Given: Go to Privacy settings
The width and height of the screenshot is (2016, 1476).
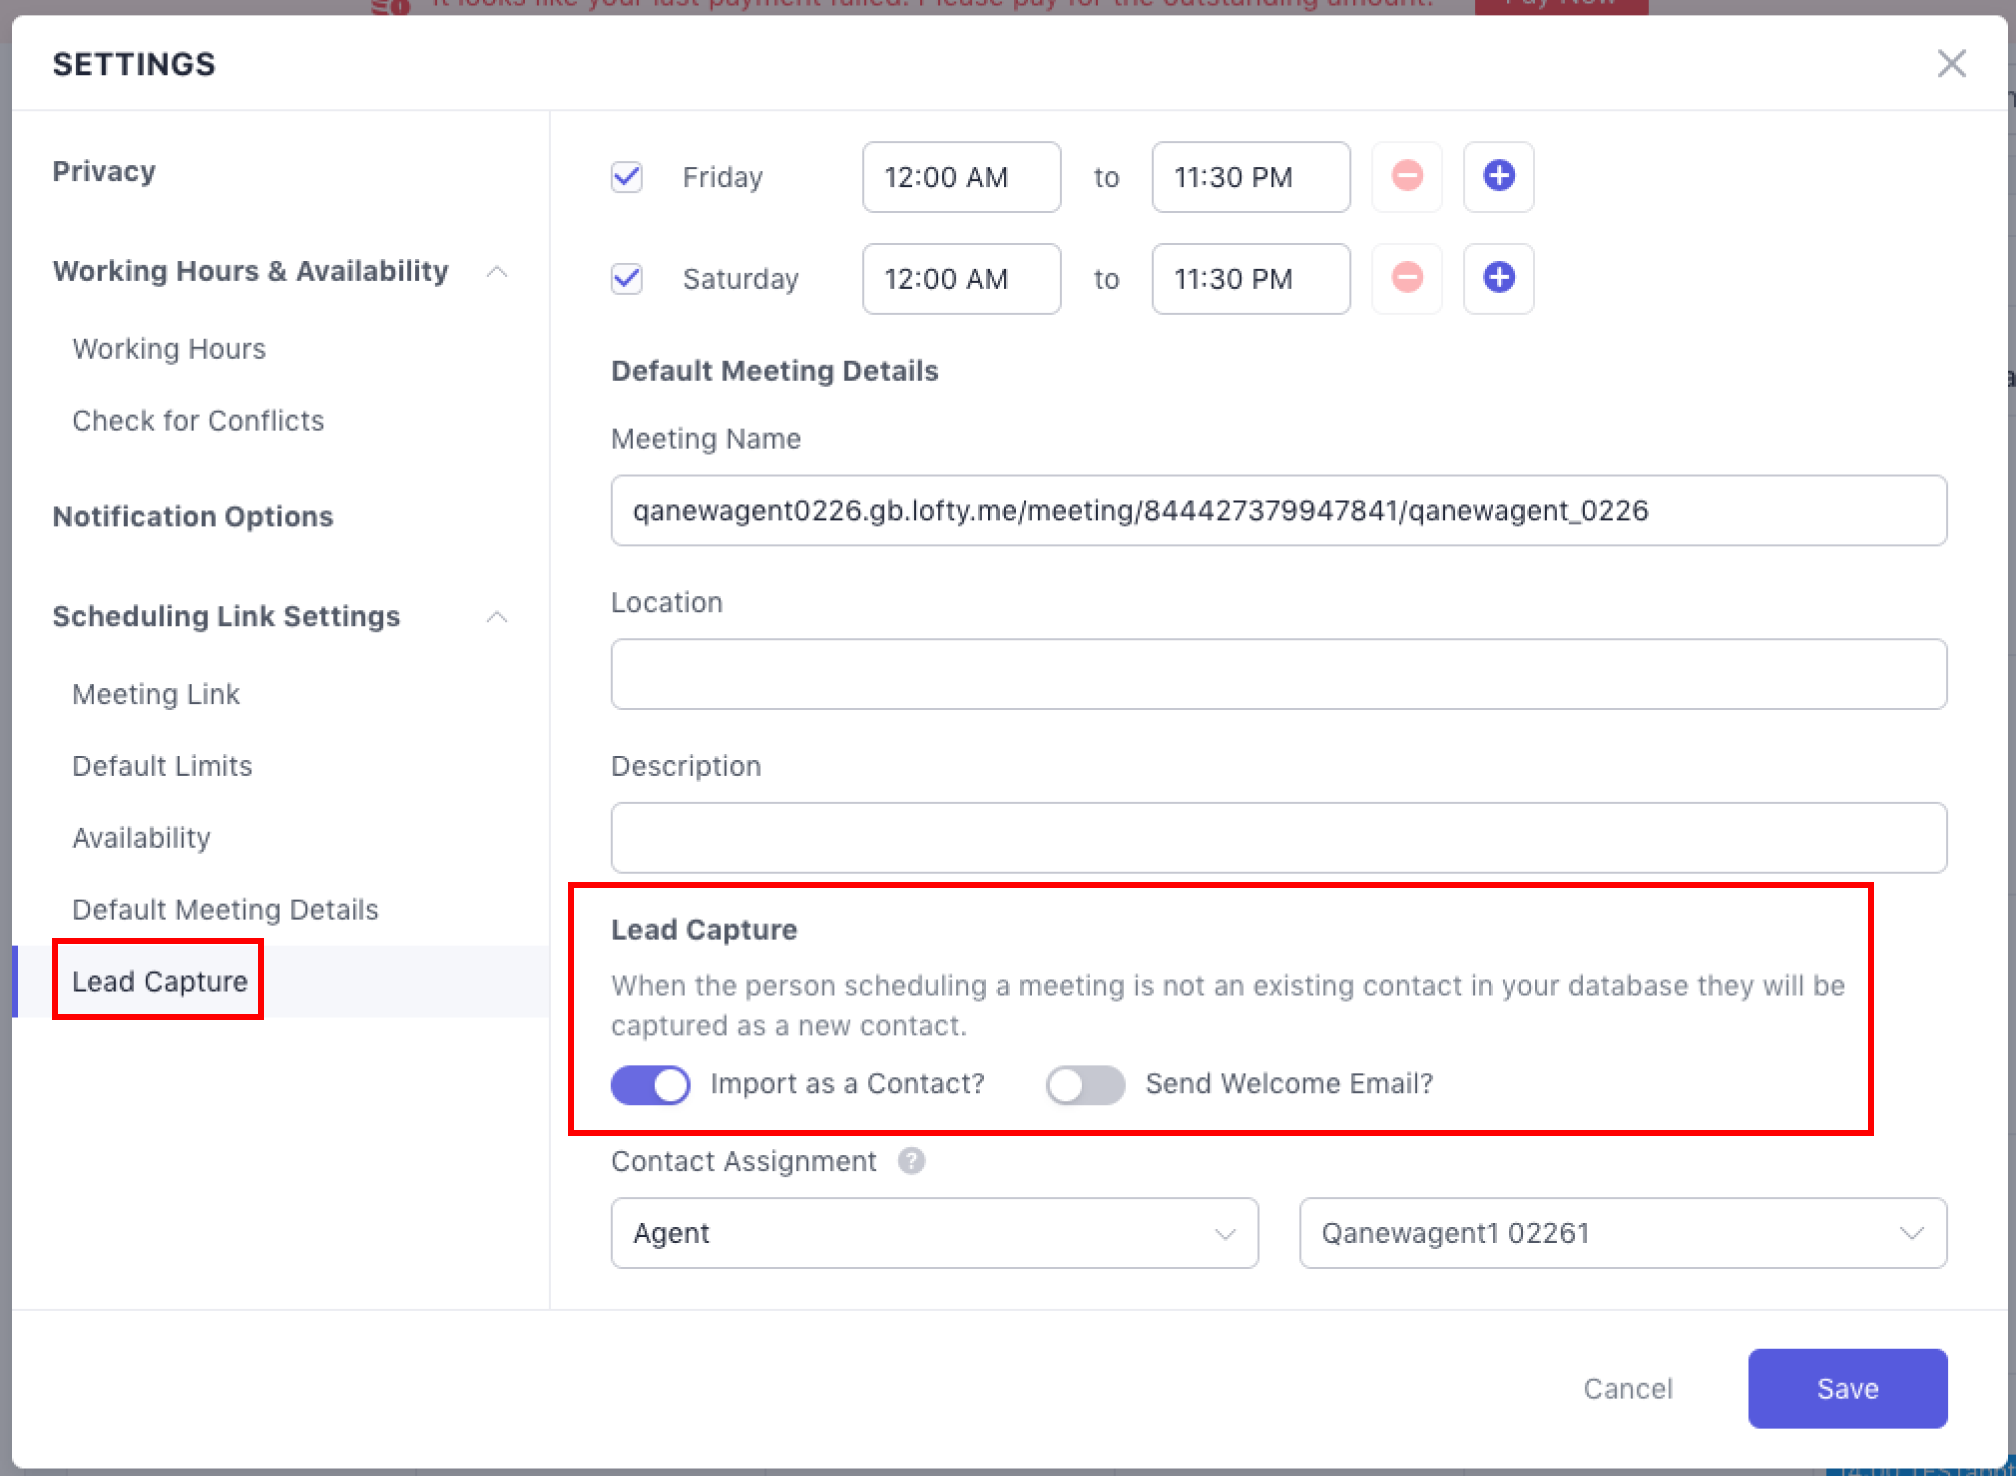Looking at the screenshot, I should (x=104, y=171).
